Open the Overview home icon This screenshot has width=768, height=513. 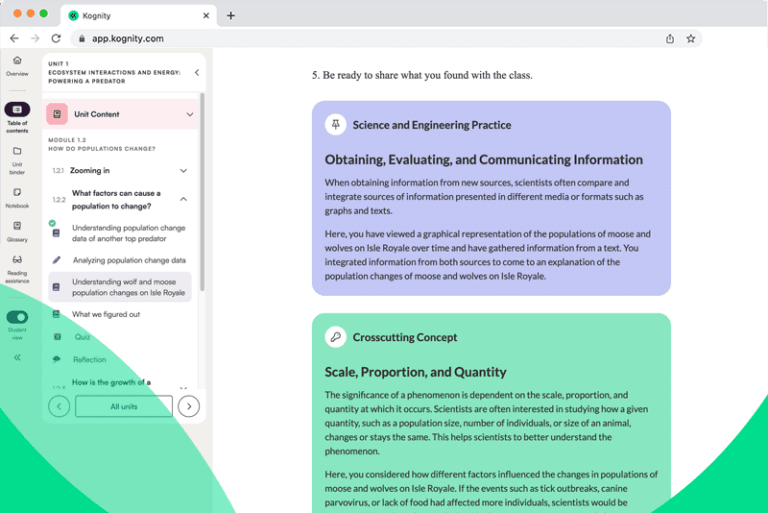click(x=17, y=62)
